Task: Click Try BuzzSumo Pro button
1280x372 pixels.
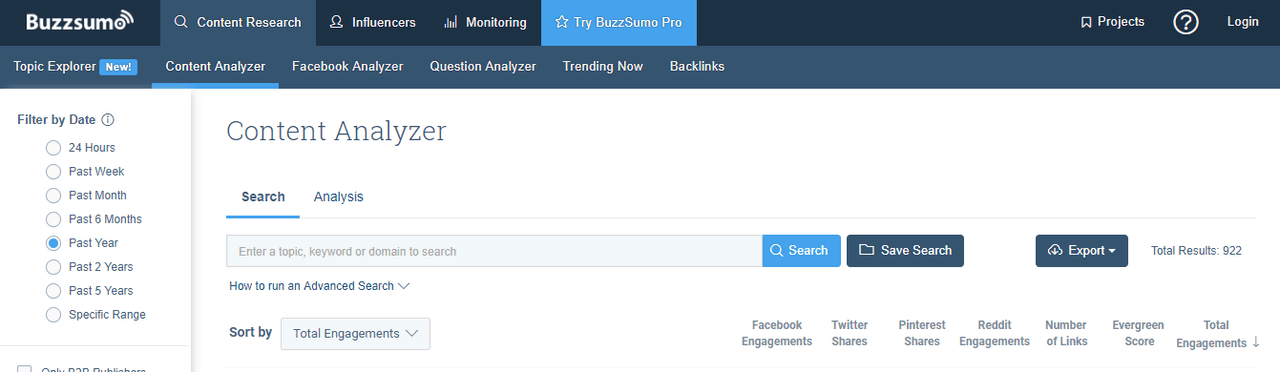Action: pyautogui.click(x=619, y=22)
